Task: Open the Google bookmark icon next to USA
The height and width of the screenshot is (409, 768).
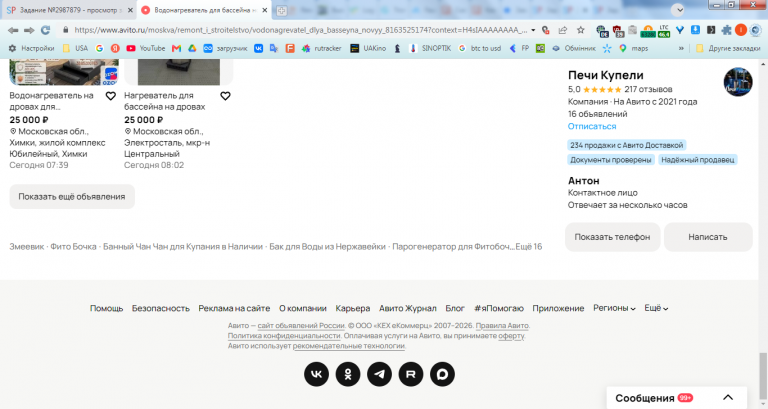Action: coord(99,48)
